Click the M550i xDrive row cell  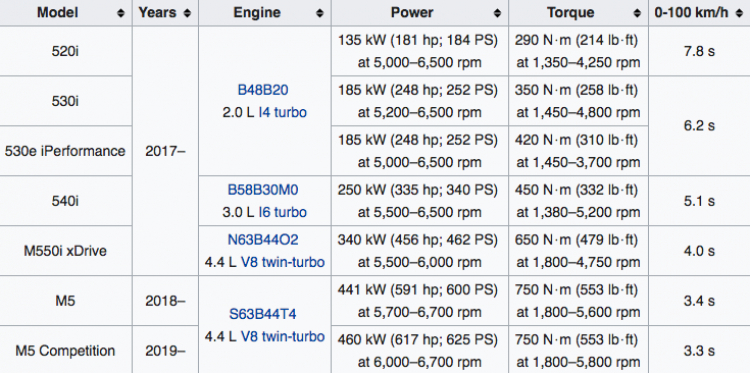click(x=66, y=251)
